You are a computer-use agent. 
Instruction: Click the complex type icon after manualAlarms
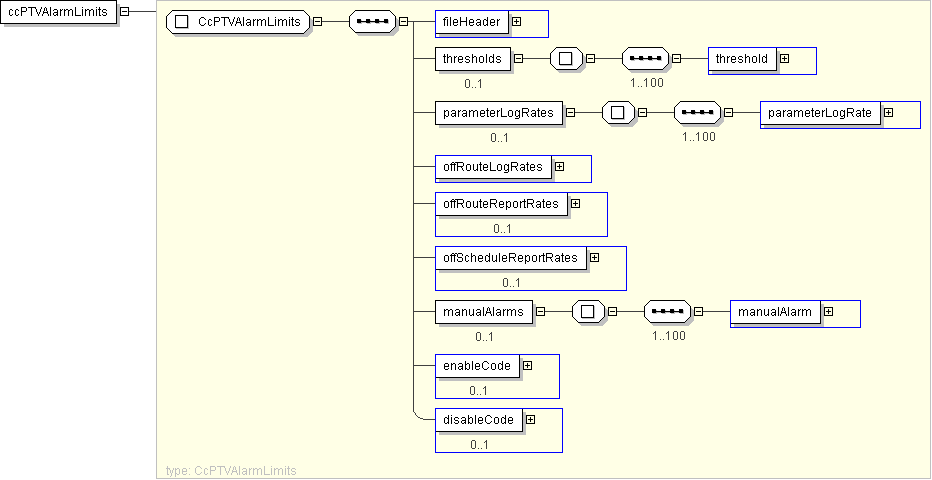tap(588, 312)
